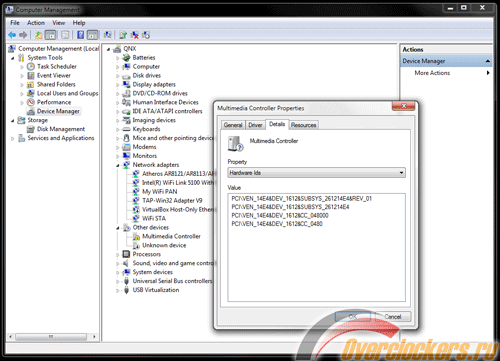Open the Help menu

(79, 23)
